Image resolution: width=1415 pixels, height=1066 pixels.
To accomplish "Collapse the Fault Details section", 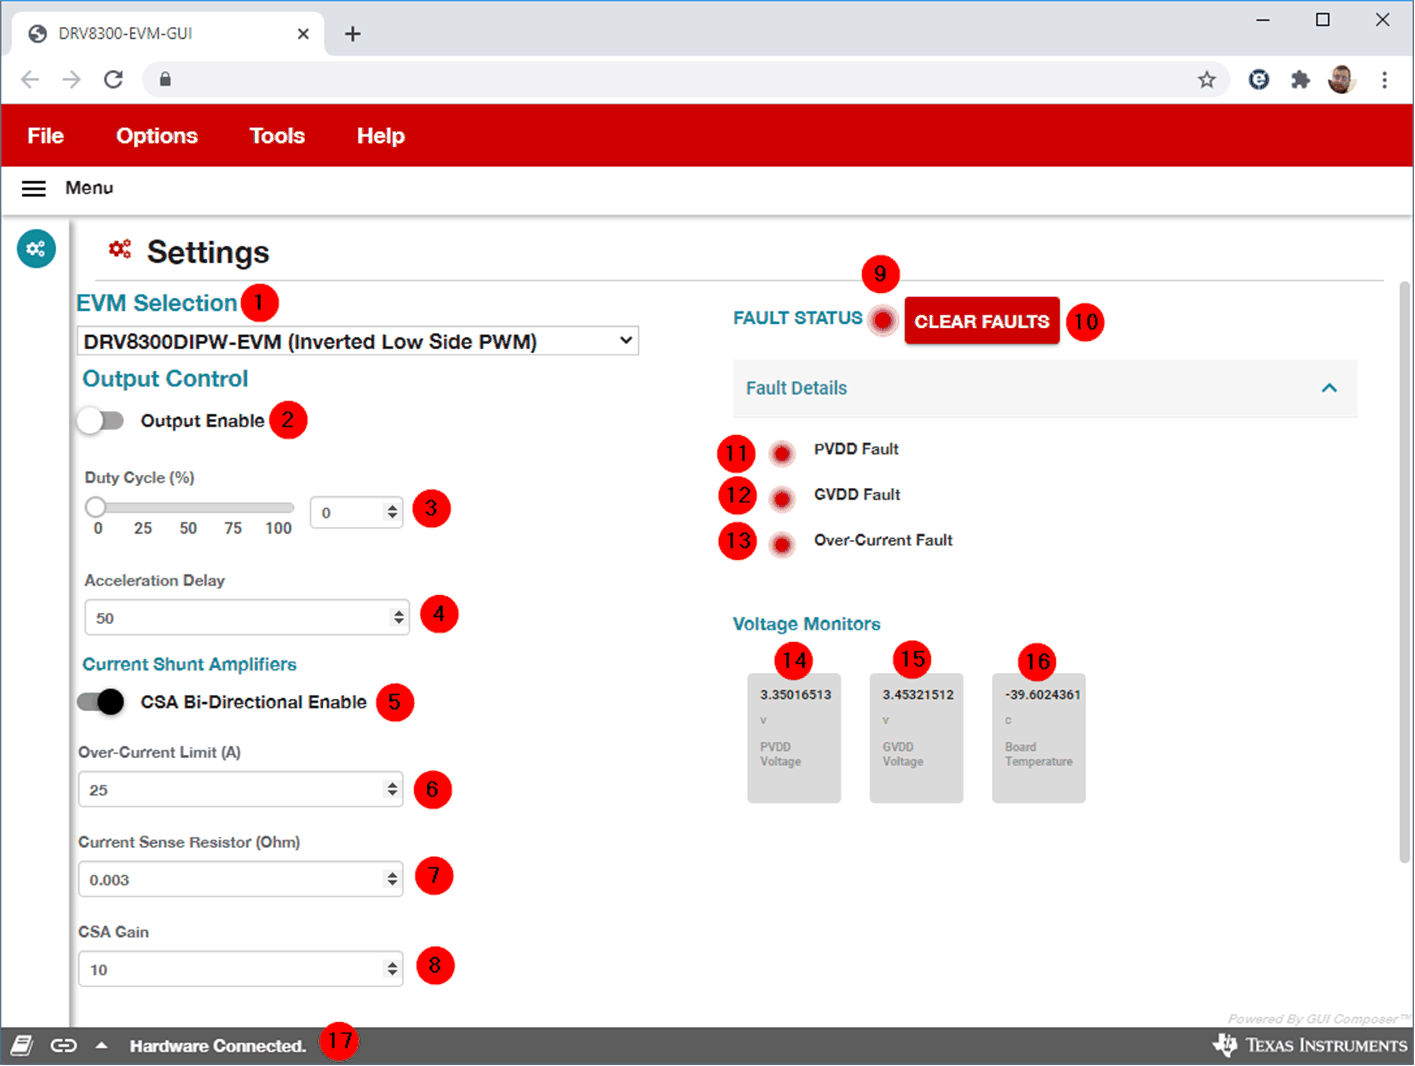I will (1328, 388).
